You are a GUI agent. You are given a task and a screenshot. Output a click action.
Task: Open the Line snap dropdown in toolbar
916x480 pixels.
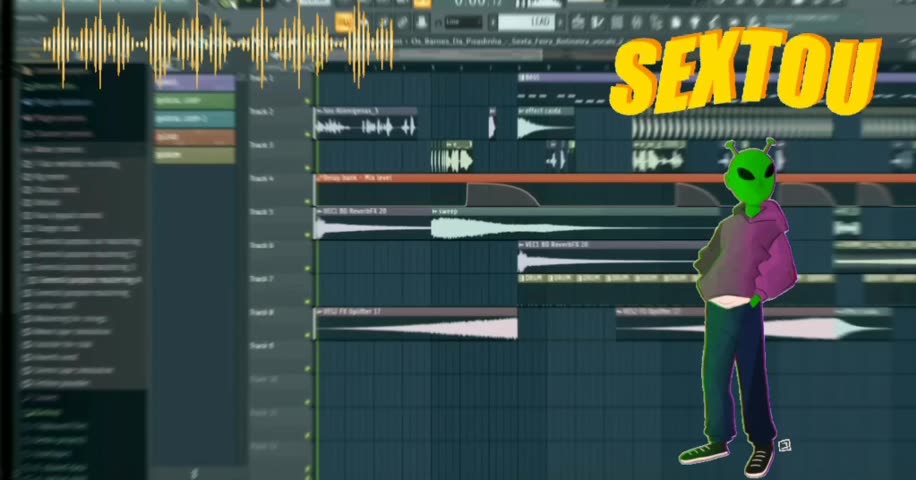pos(463,22)
